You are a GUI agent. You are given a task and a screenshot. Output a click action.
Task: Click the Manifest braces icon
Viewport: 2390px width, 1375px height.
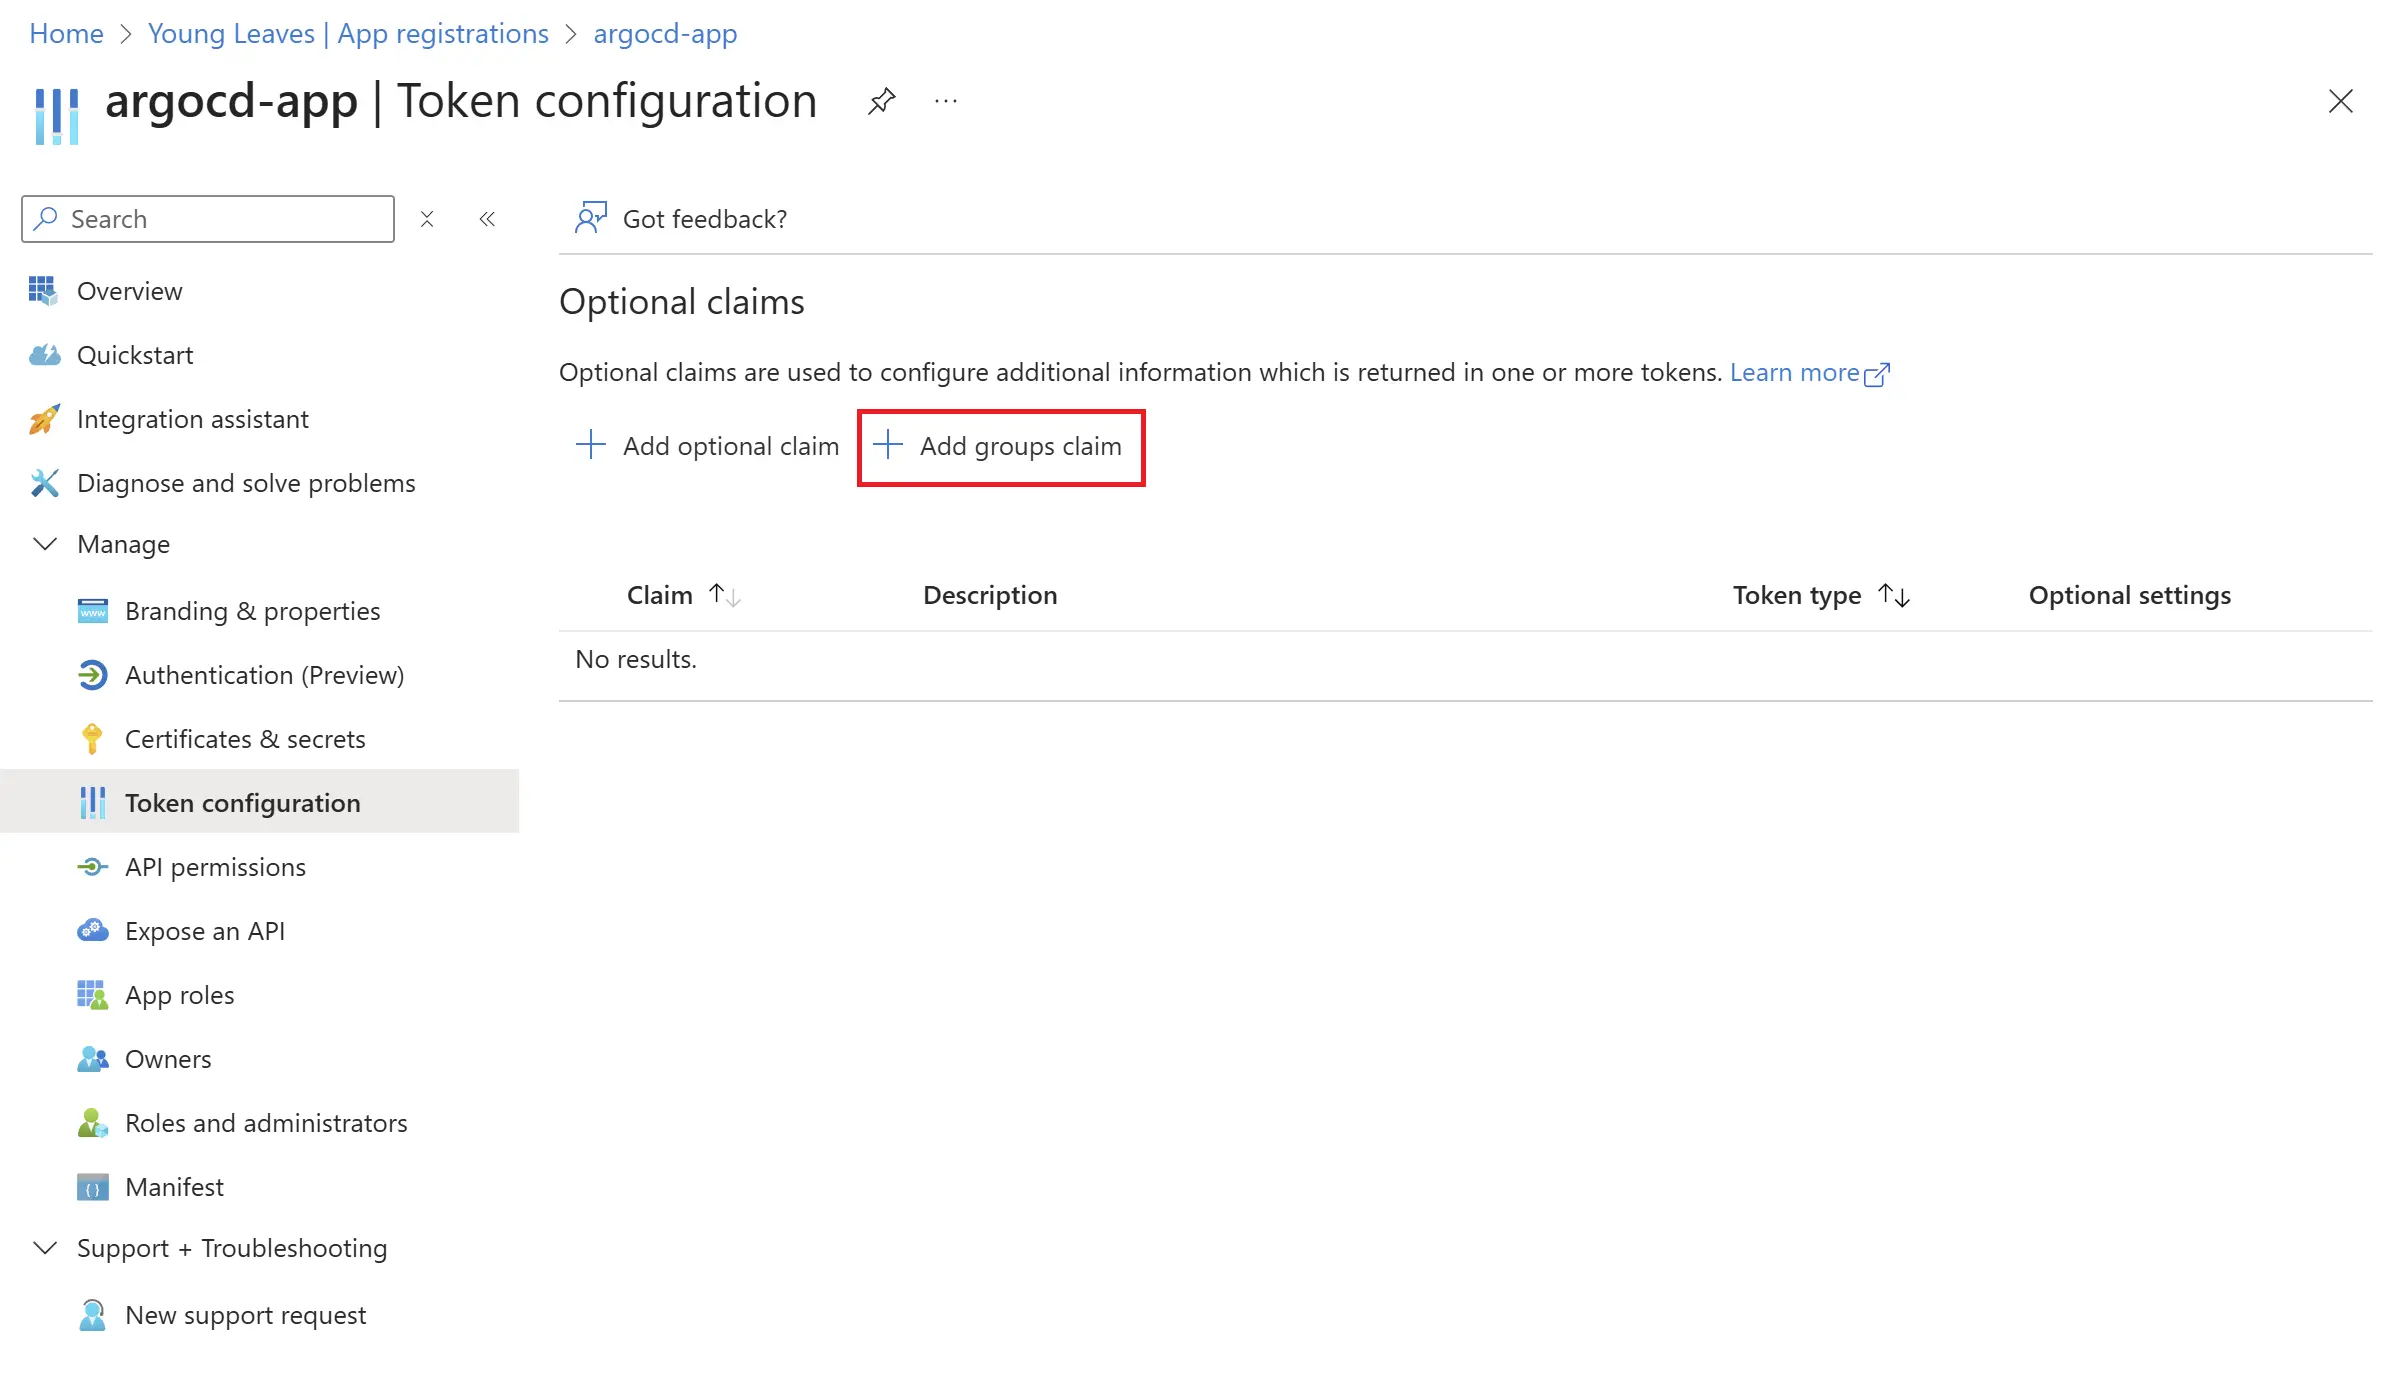coord(92,1187)
